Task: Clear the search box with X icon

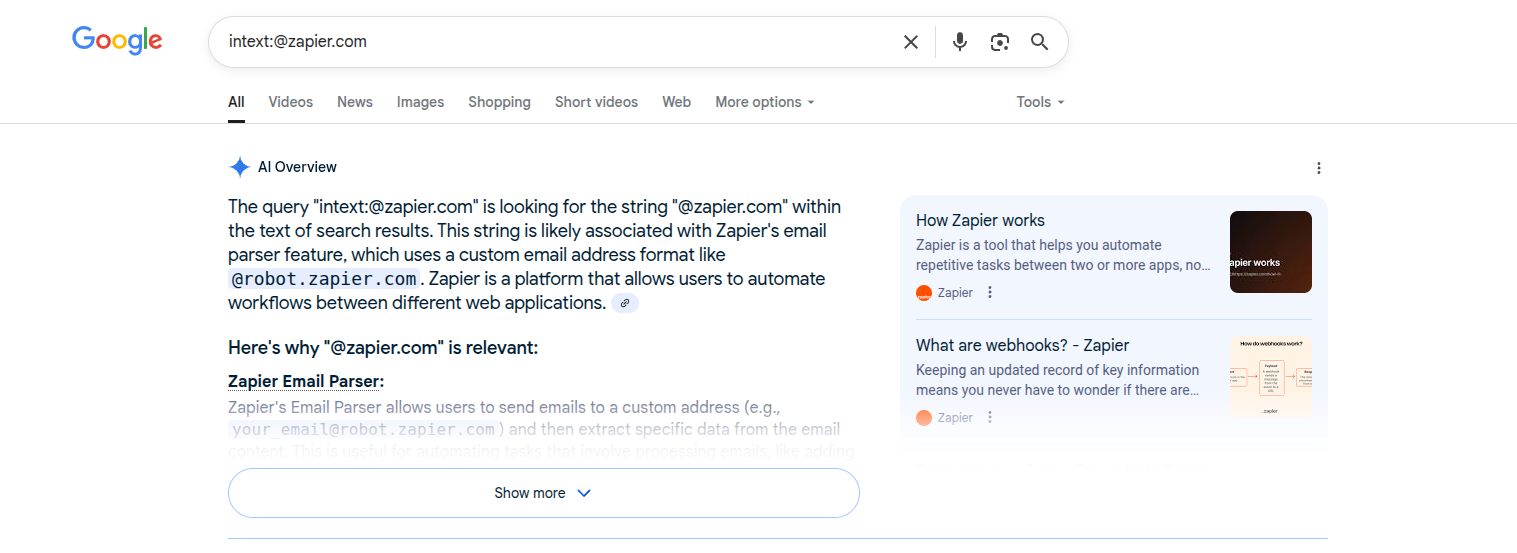Action: tap(911, 42)
